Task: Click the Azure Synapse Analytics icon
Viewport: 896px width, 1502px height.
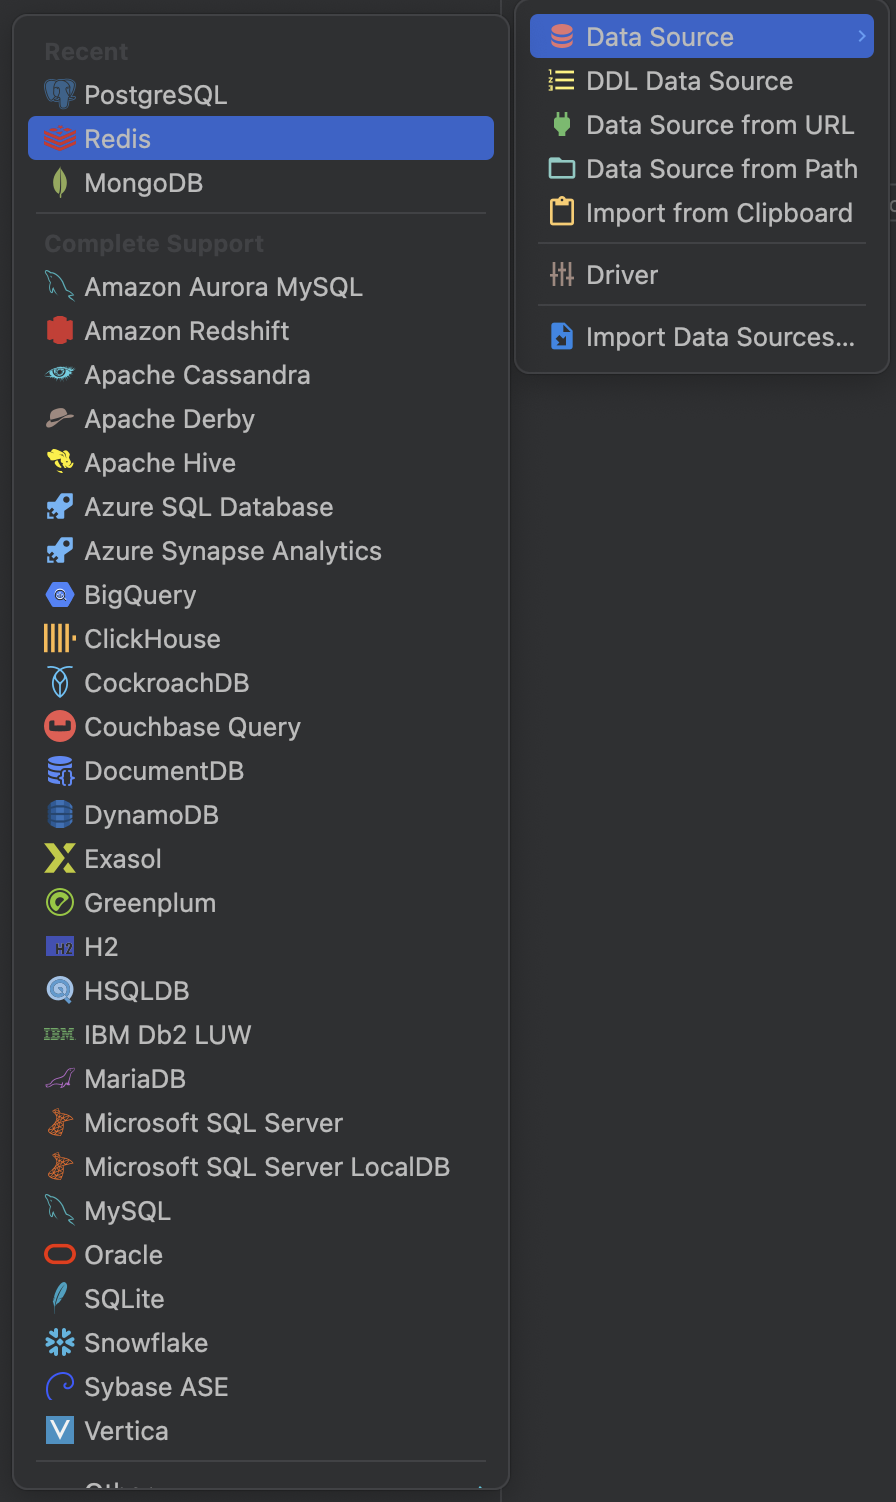Action: point(60,551)
